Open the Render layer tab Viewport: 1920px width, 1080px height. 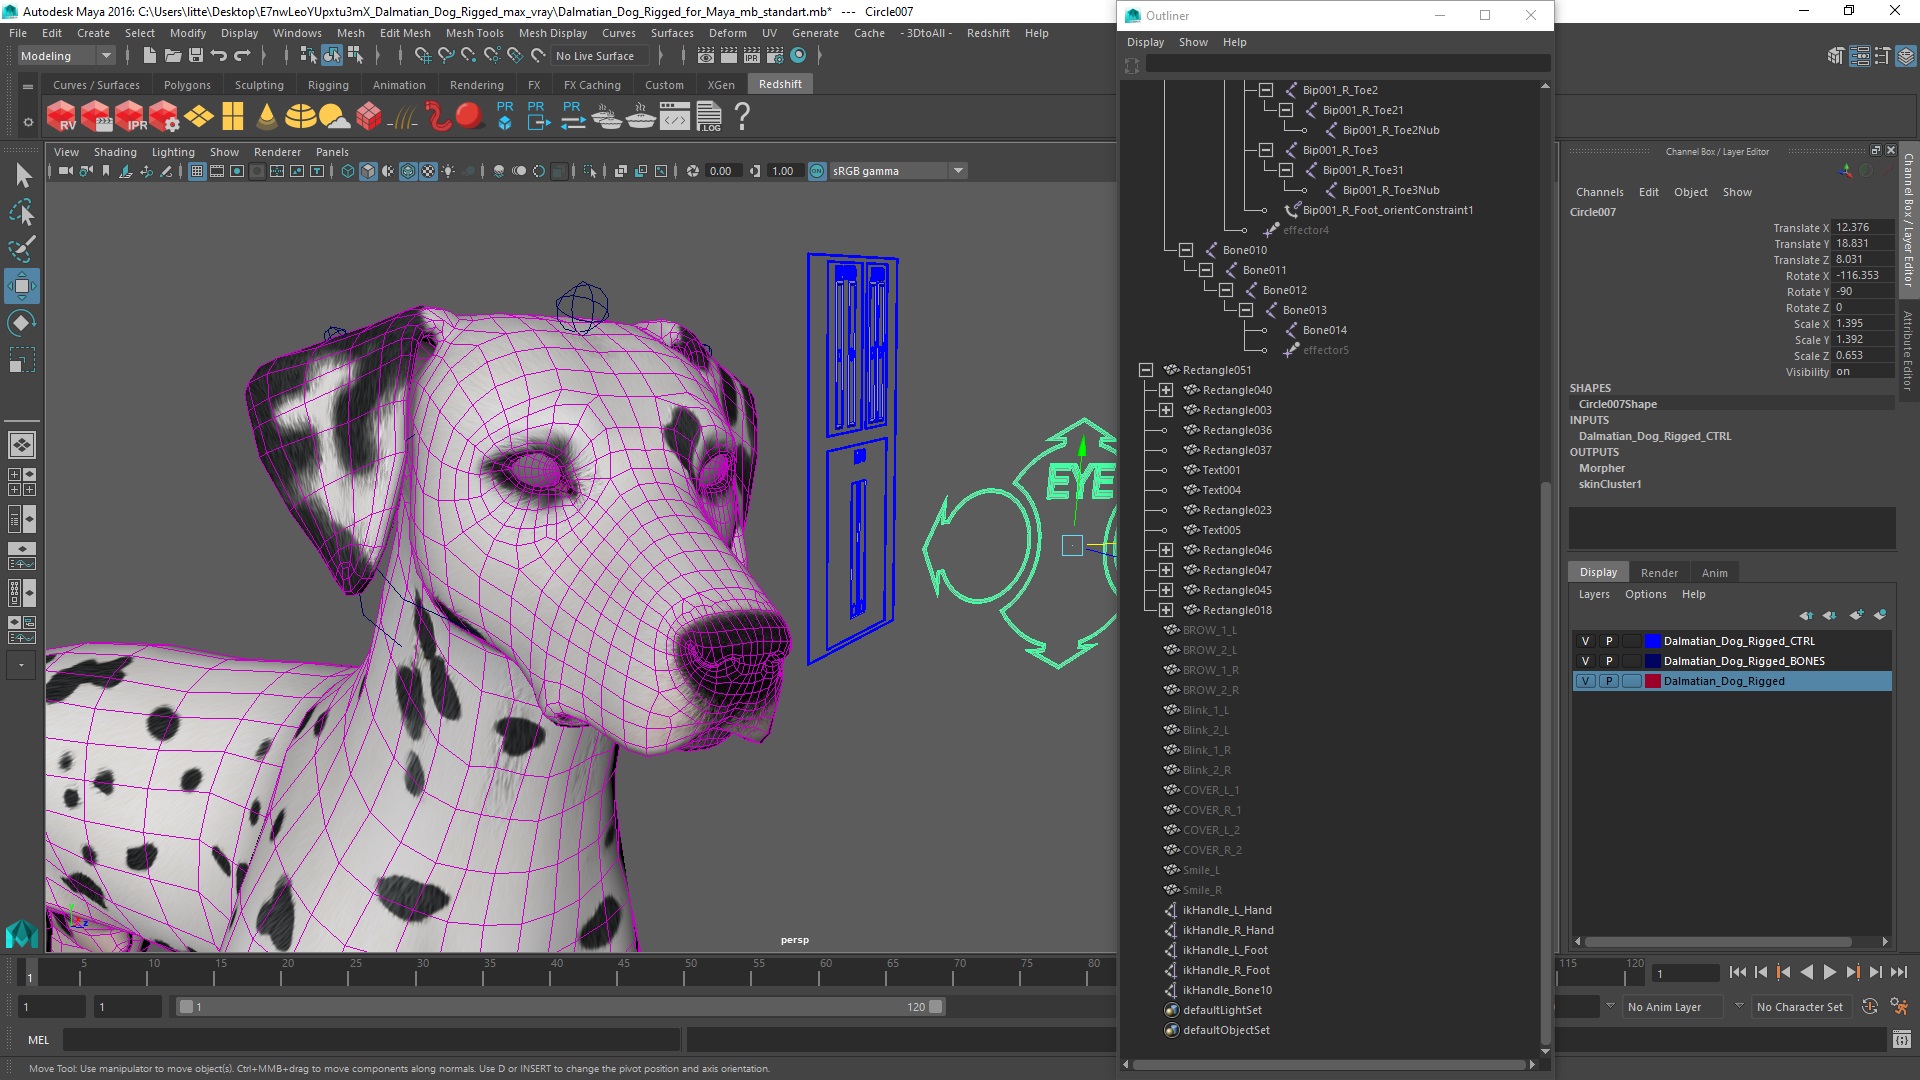pyautogui.click(x=1659, y=573)
